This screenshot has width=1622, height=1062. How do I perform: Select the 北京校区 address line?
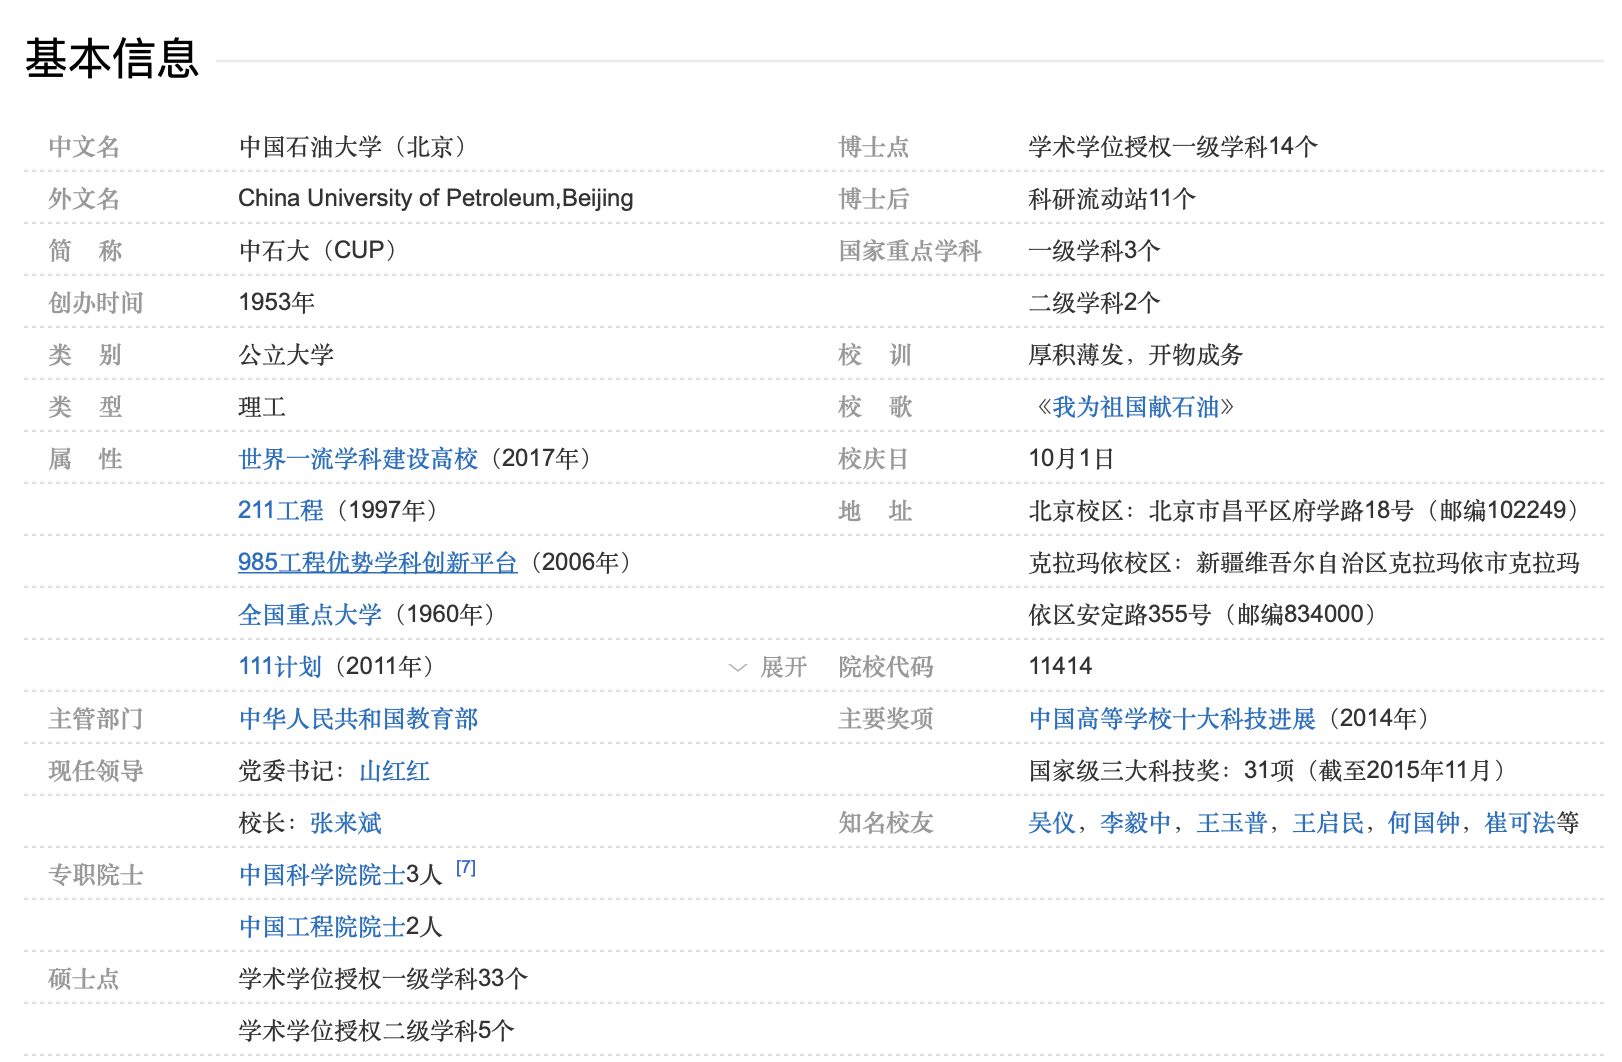(1304, 511)
